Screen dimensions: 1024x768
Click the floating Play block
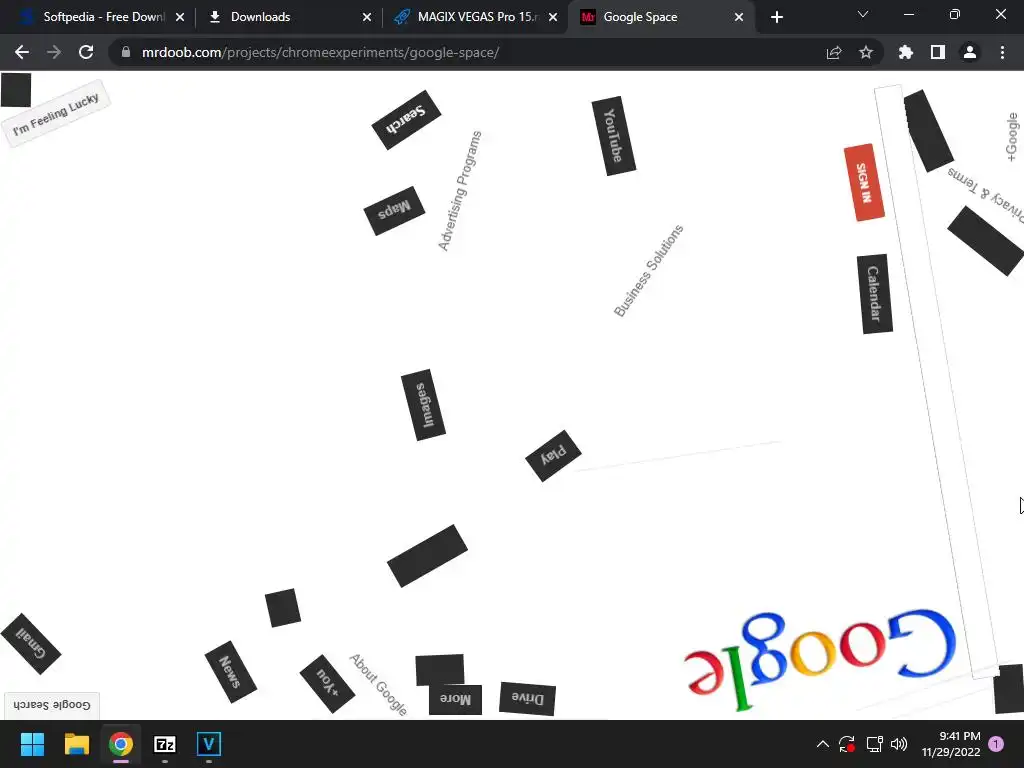(553, 456)
